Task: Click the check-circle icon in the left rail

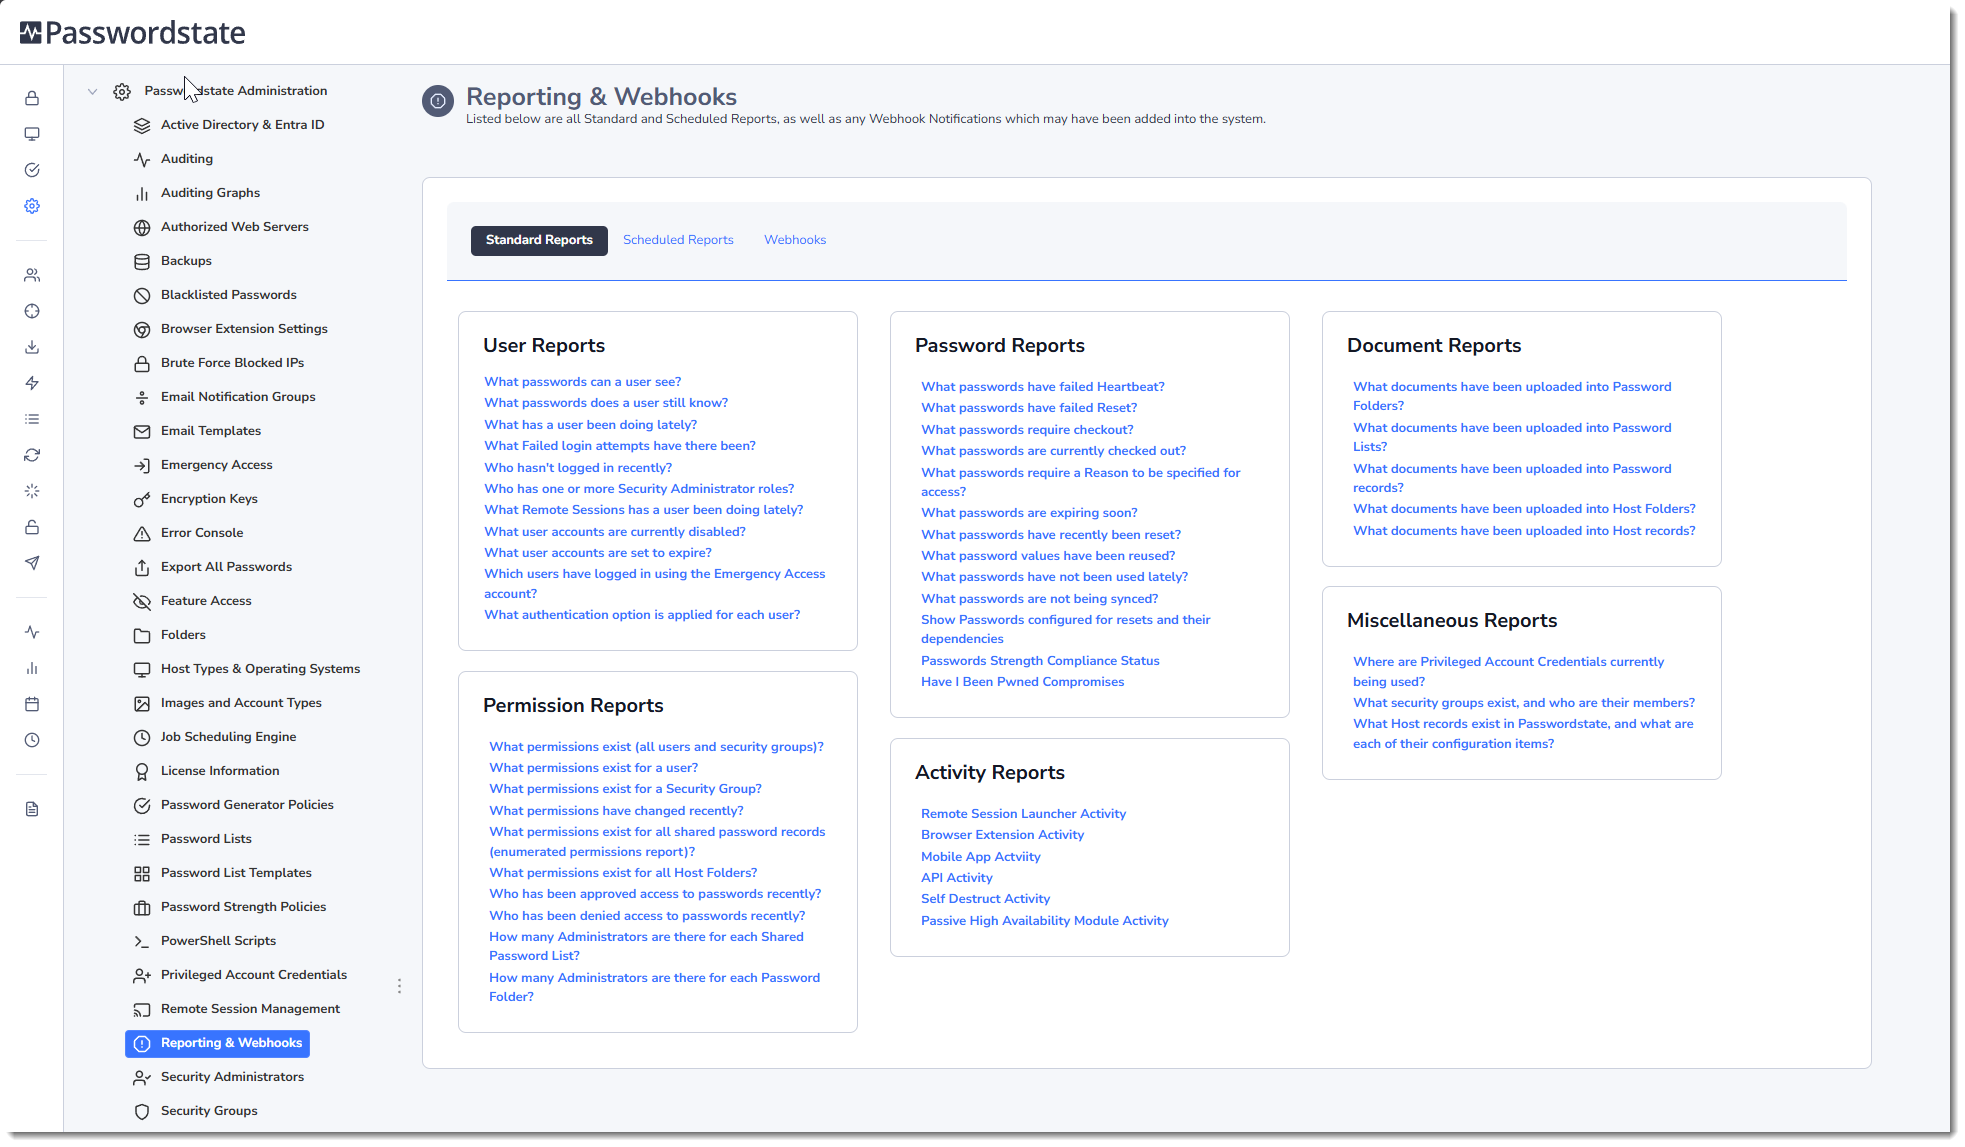Action: tap(32, 170)
